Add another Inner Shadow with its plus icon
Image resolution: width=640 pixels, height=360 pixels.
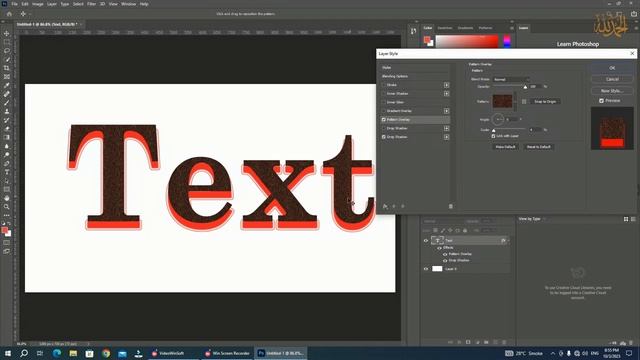447,93
